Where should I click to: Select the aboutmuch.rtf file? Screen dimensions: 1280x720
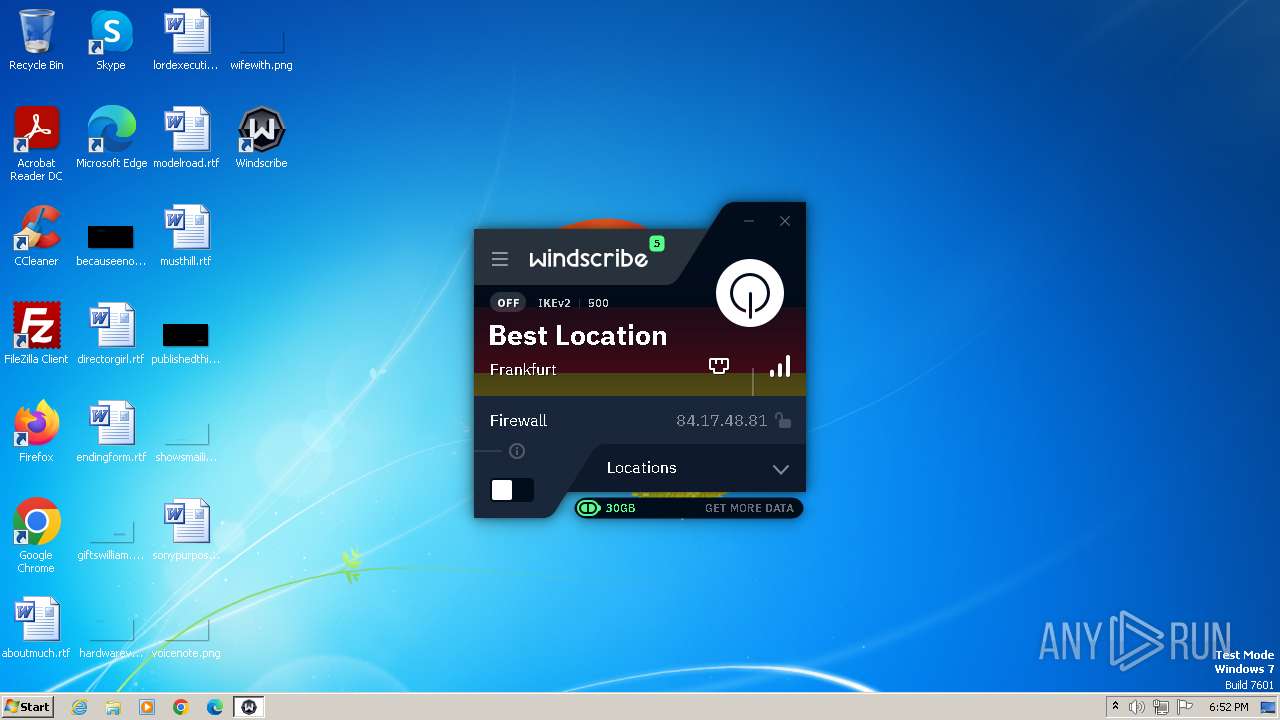pyautogui.click(x=36, y=628)
